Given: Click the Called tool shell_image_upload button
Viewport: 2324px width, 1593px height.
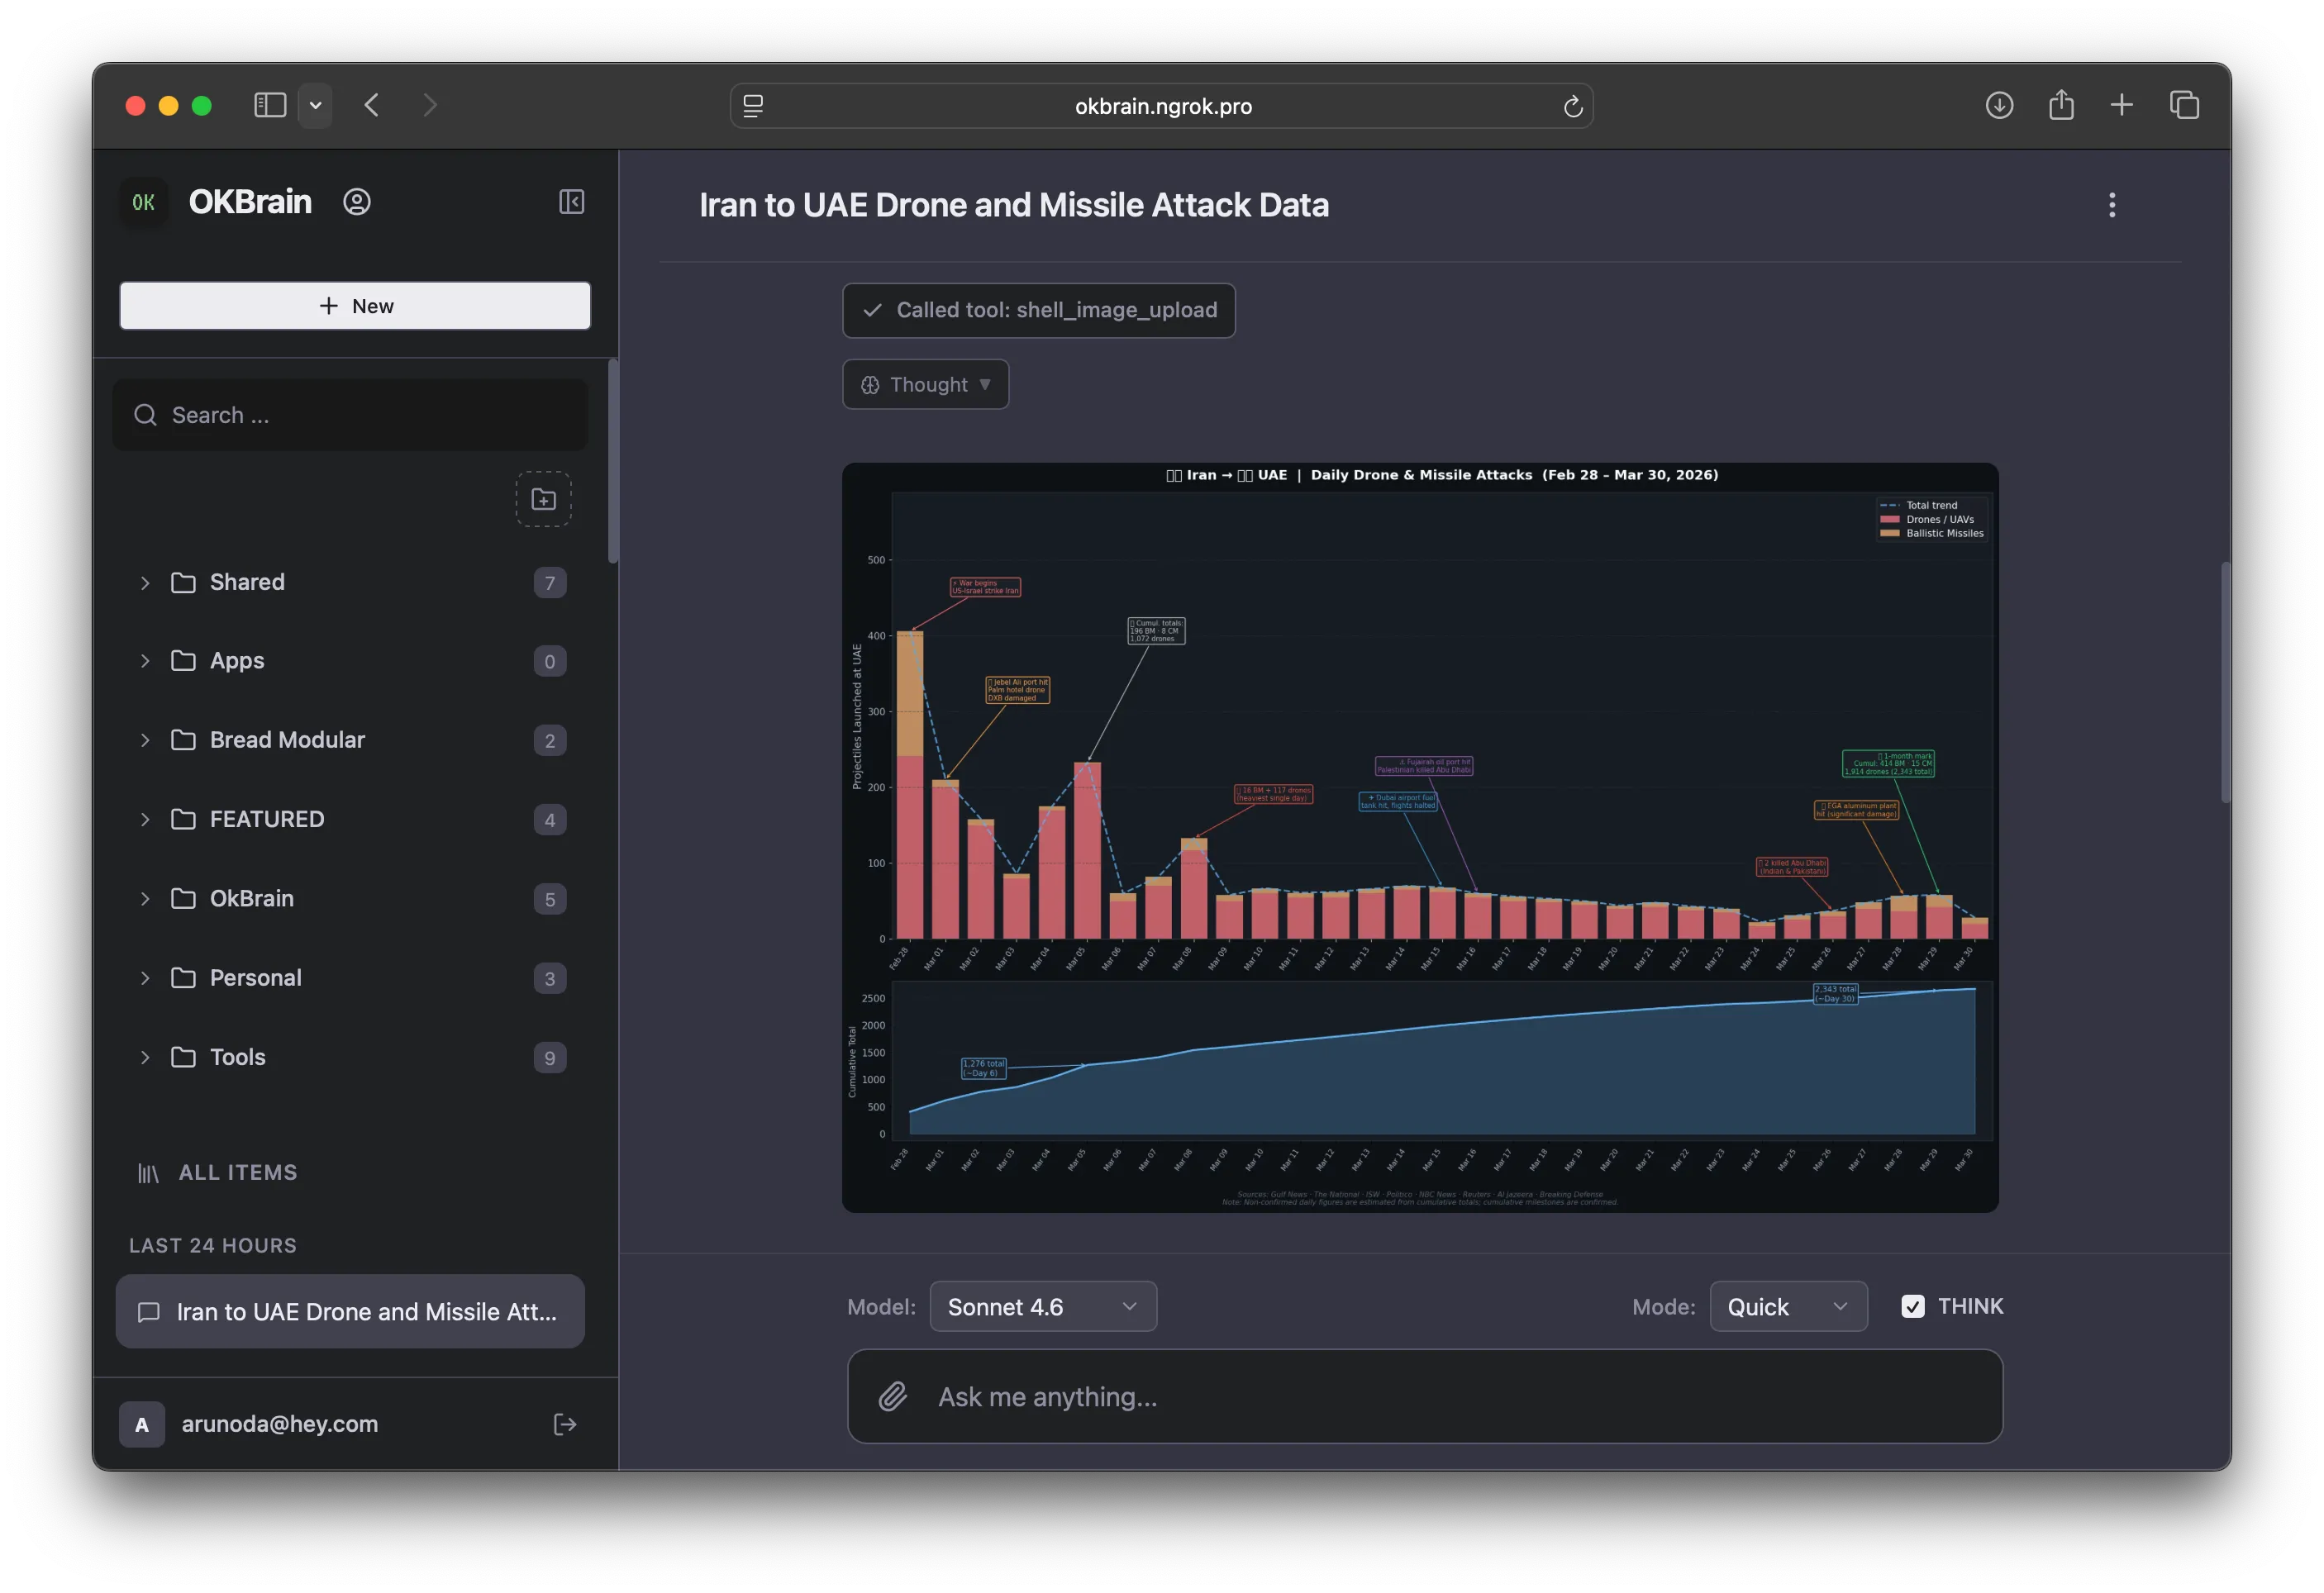Looking at the screenshot, I should [1038, 310].
